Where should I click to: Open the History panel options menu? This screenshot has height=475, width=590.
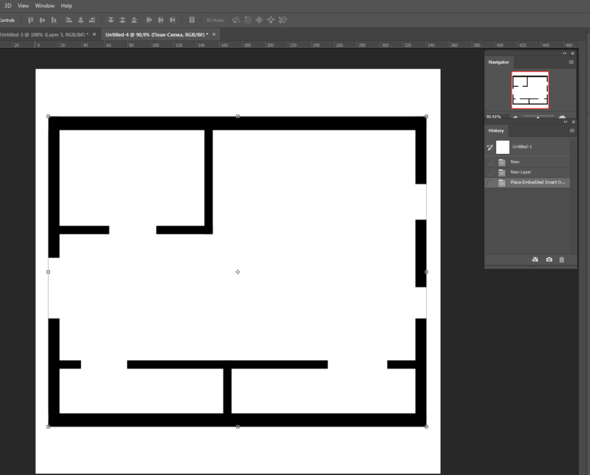pyautogui.click(x=572, y=131)
